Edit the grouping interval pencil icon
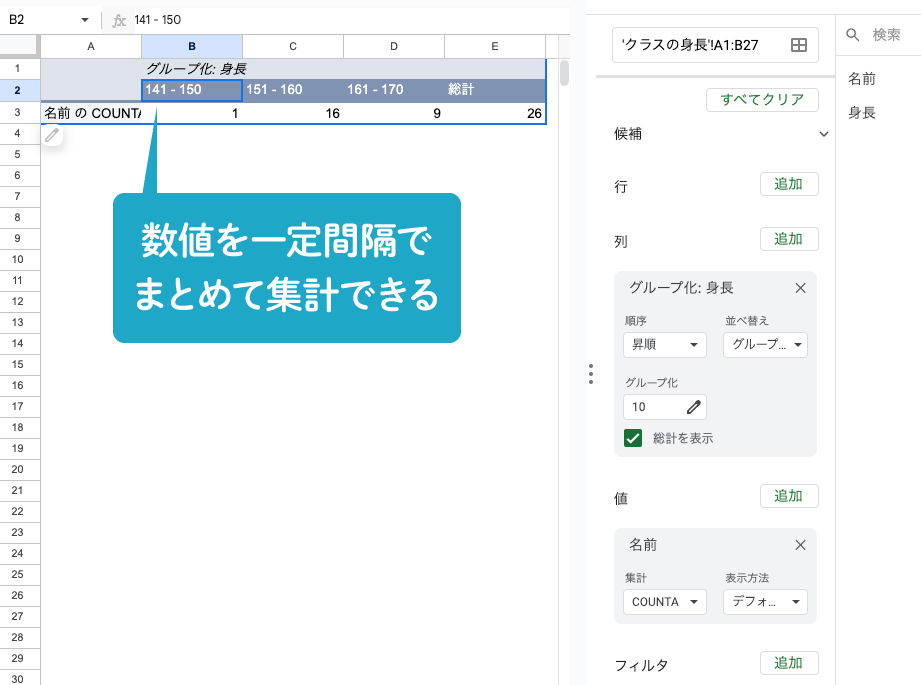 point(694,407)
